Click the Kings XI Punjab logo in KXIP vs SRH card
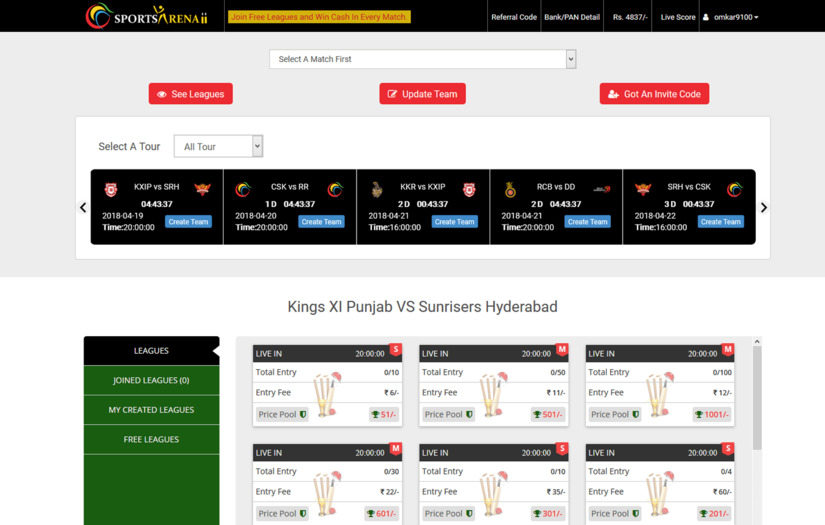 click(x=110, y=189)
